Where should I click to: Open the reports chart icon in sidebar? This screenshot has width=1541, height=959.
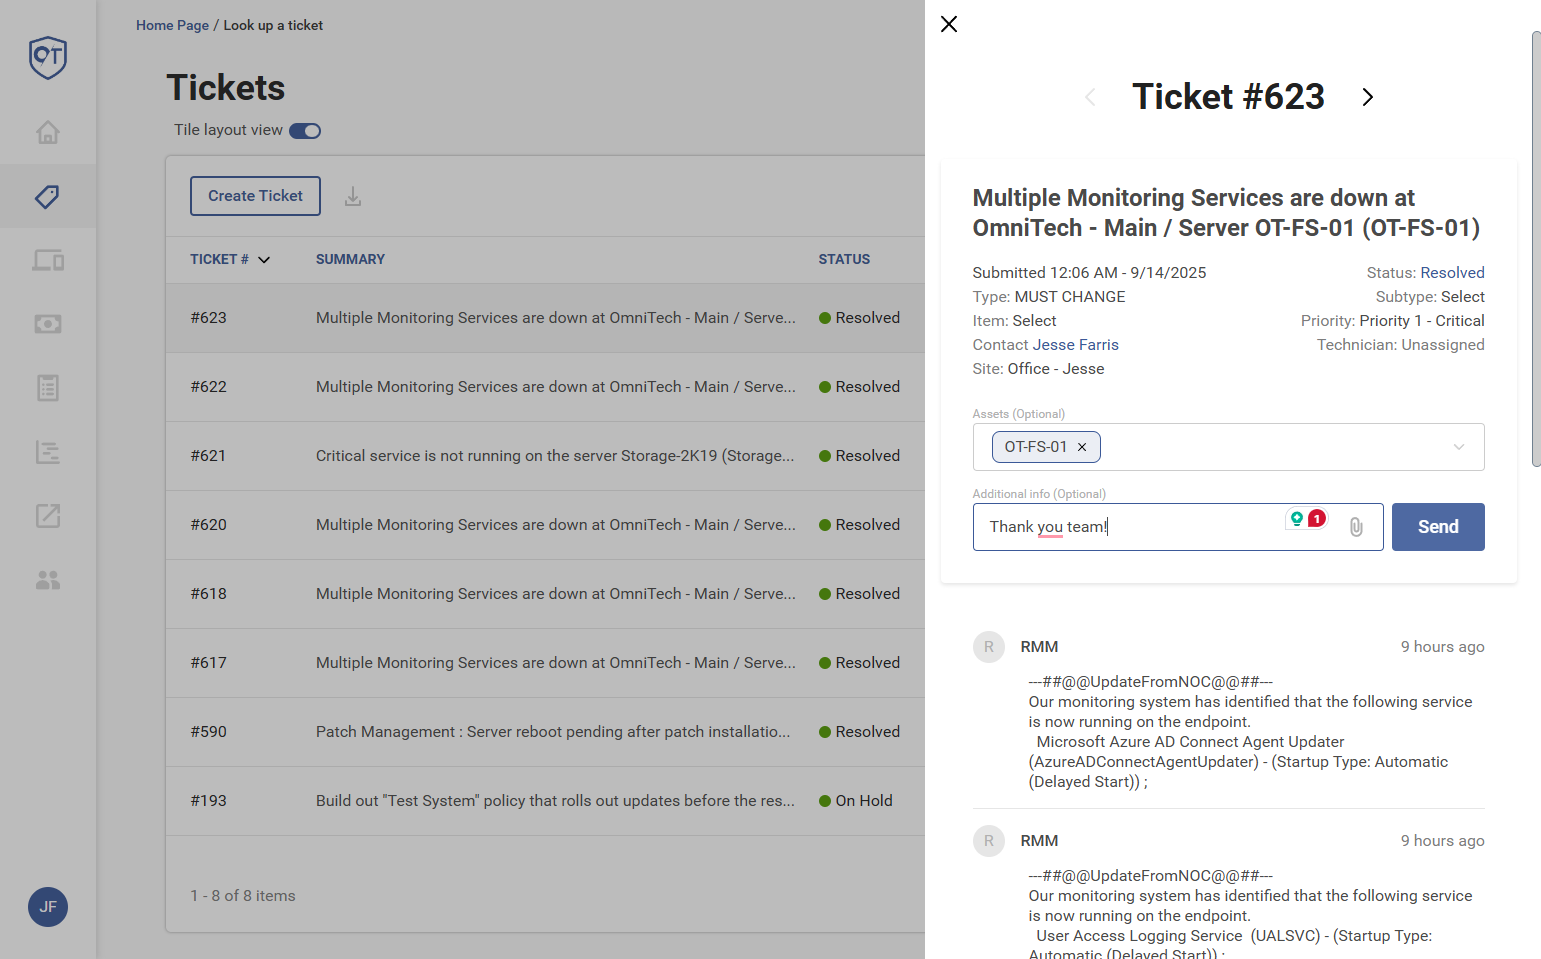(48, 452)
